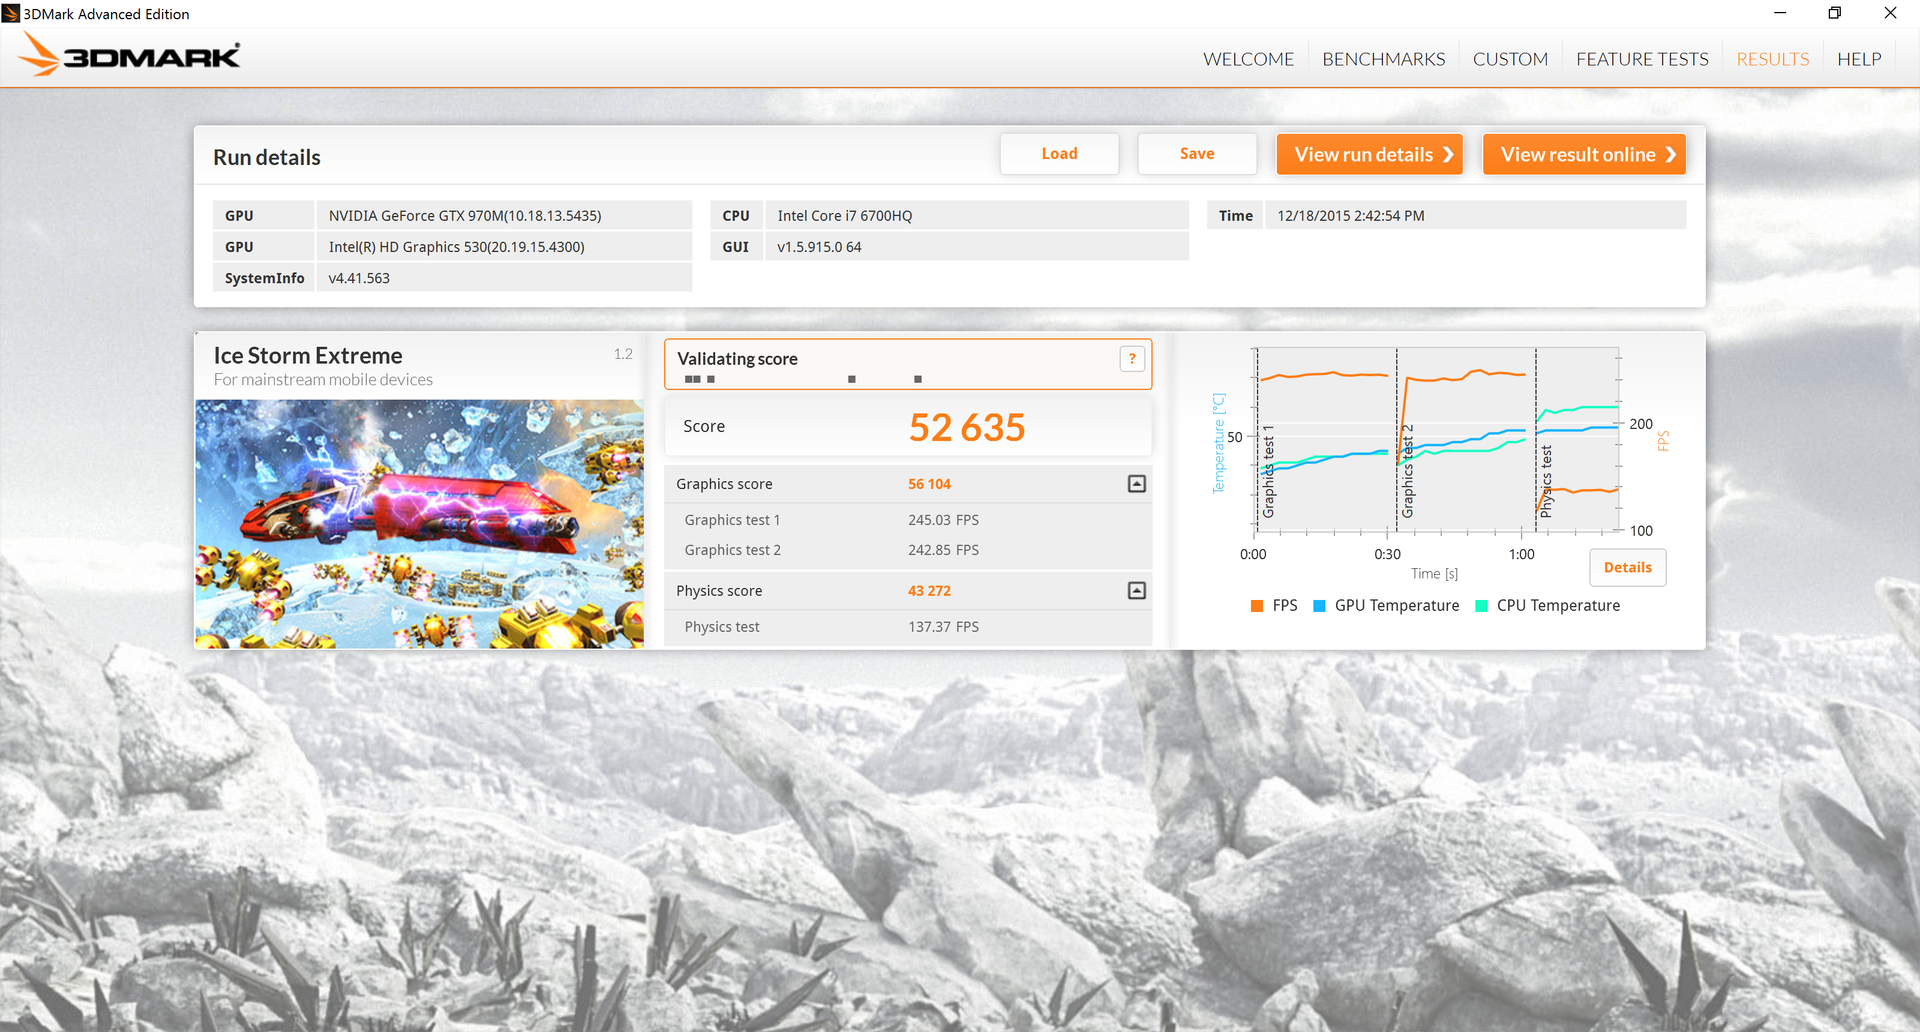Restore down the 3DMark window

[1835, 13]
